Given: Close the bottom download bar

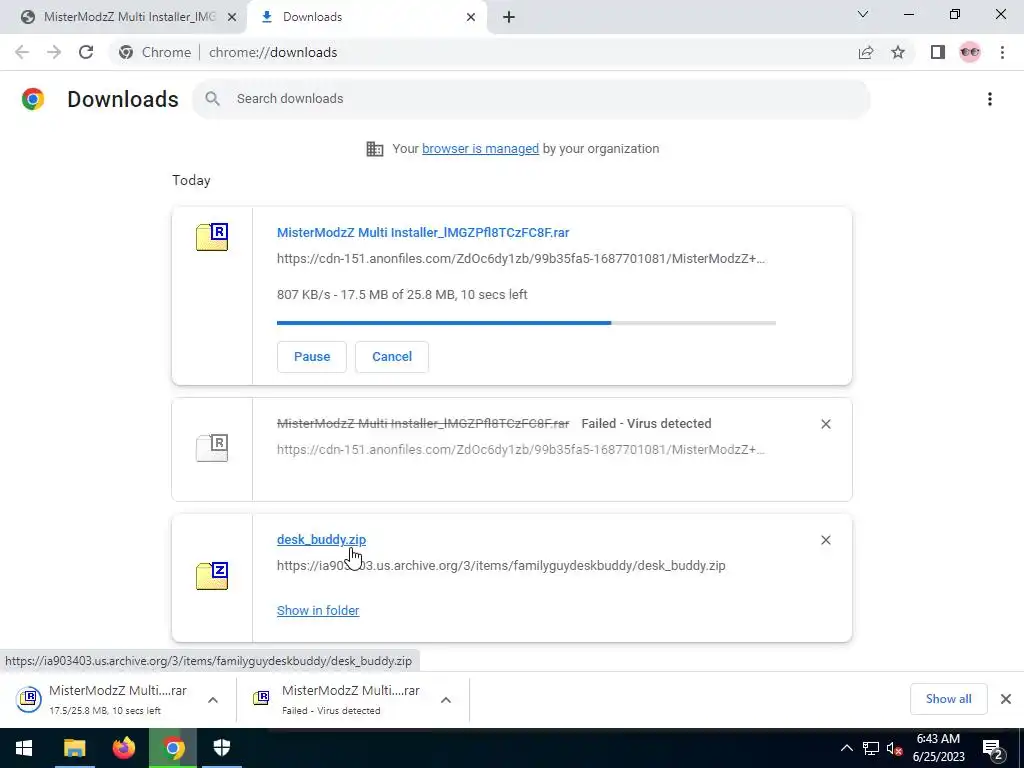Looking at the screenshot, I should [x=1006, y=699].
